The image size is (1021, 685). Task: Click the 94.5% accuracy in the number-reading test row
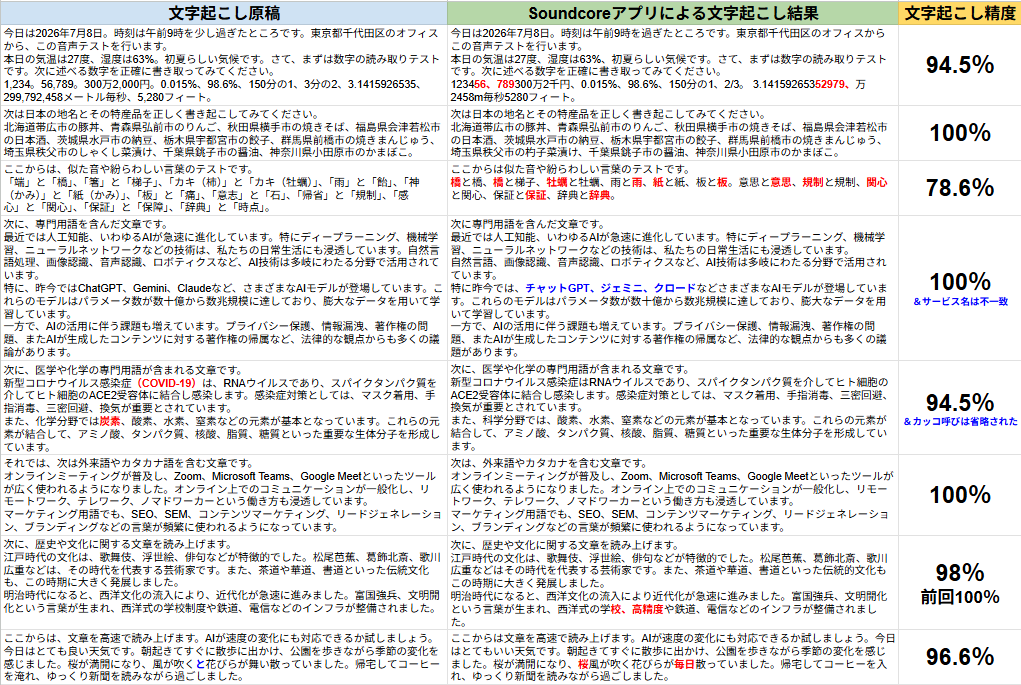point(960,65)
